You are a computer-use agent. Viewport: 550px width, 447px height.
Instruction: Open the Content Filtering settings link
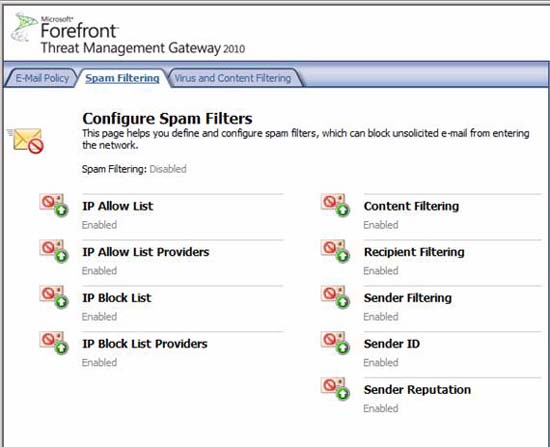pyautogui.click(x=411, y=206)
